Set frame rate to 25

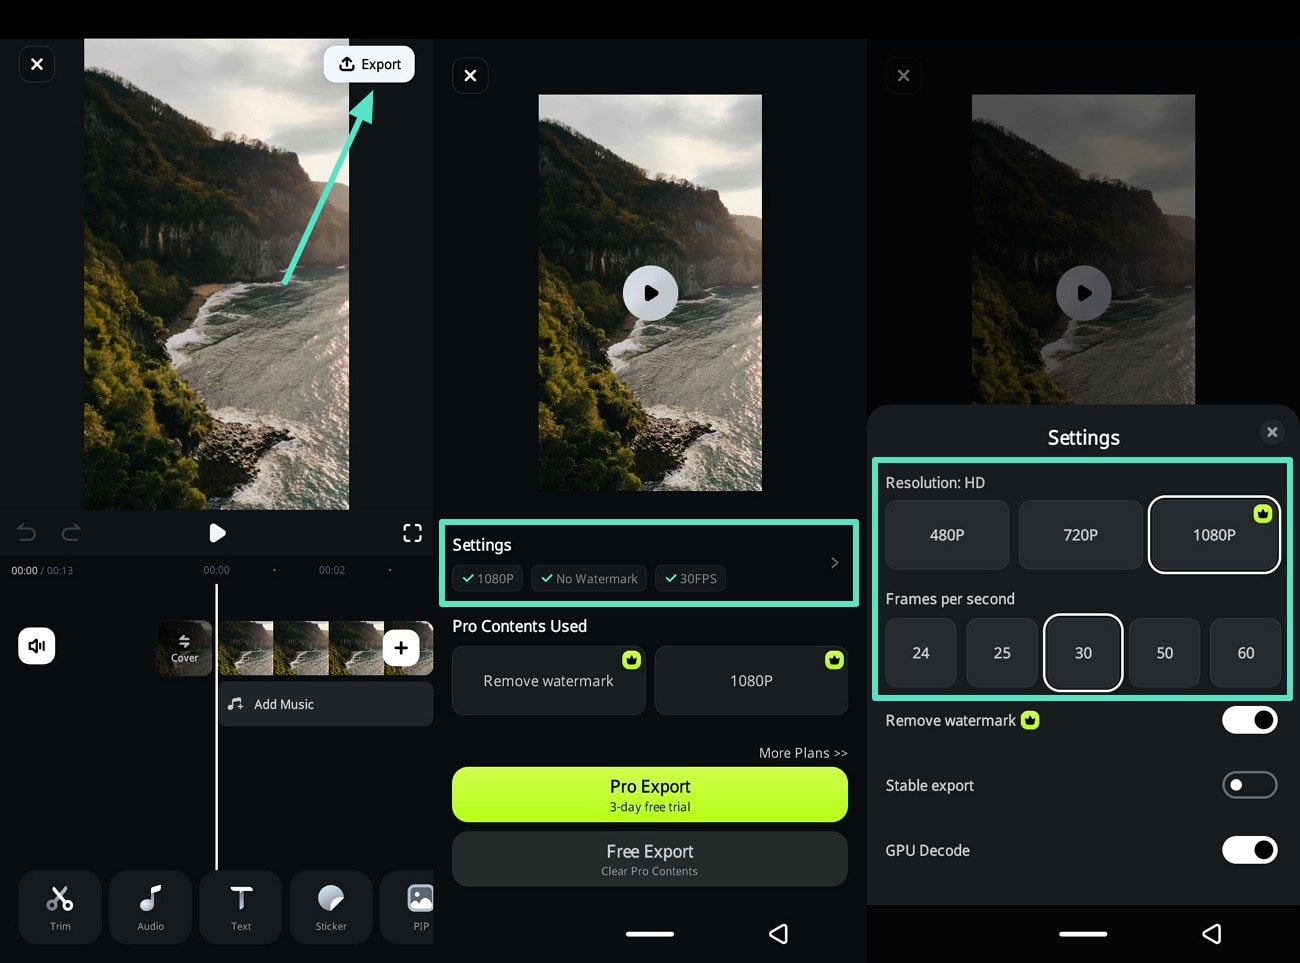coord(1002,653)
